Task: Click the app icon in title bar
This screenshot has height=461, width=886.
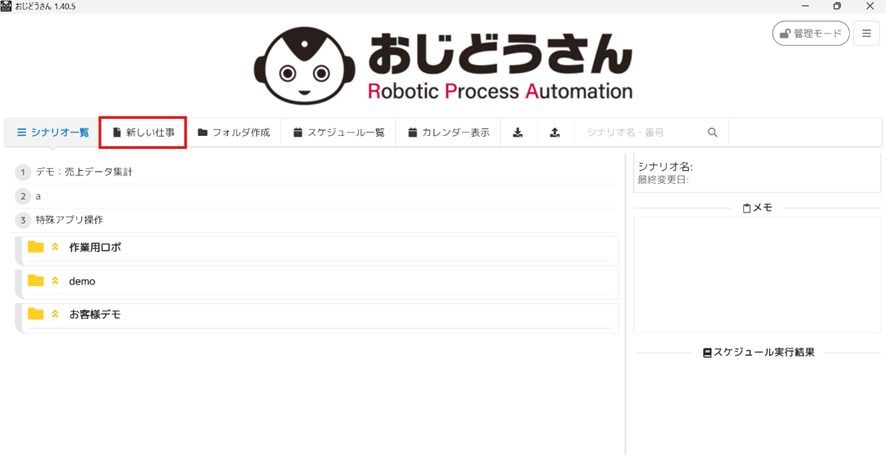Action: (x=6, y=6)
